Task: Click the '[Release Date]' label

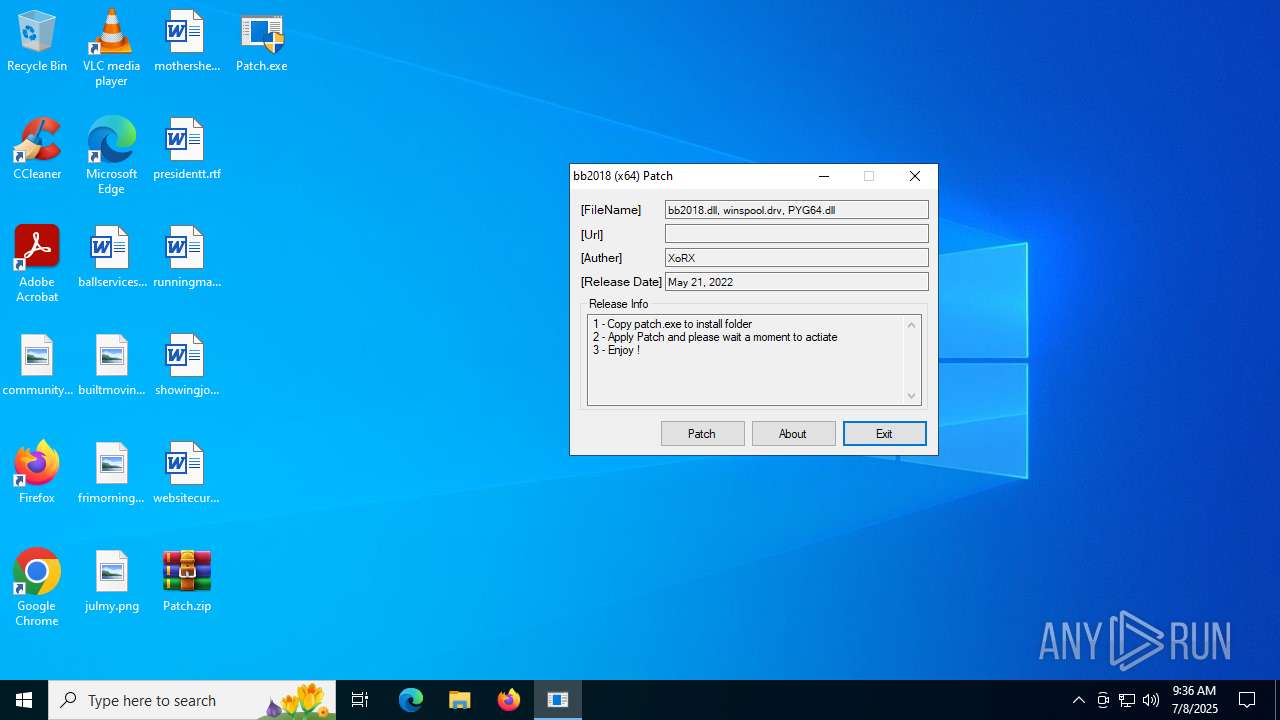Action: [x=621, y=282]
